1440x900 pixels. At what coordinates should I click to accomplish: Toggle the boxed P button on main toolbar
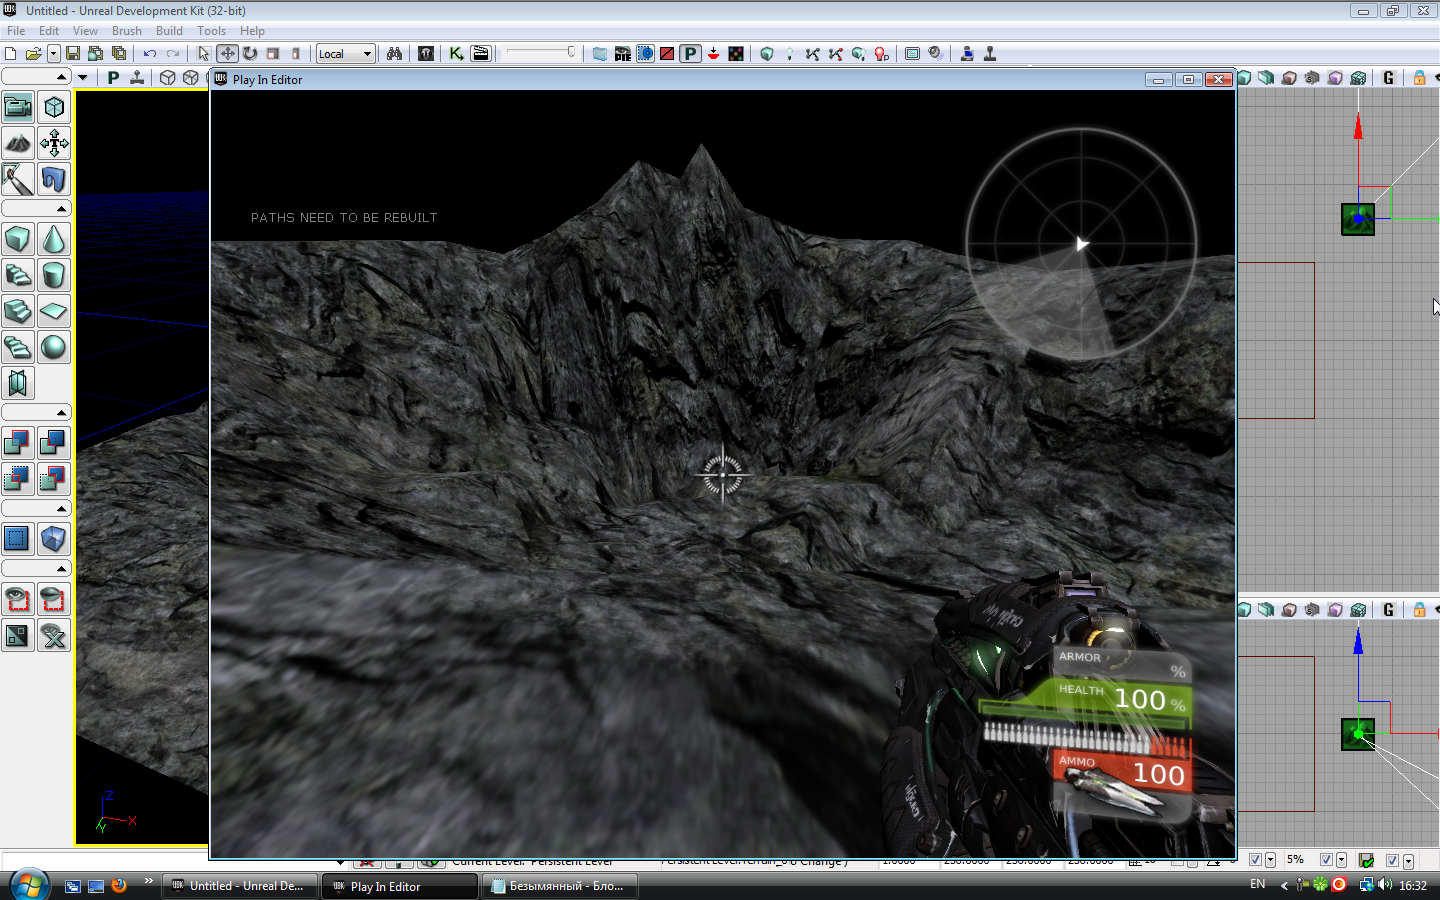[691, 54]
